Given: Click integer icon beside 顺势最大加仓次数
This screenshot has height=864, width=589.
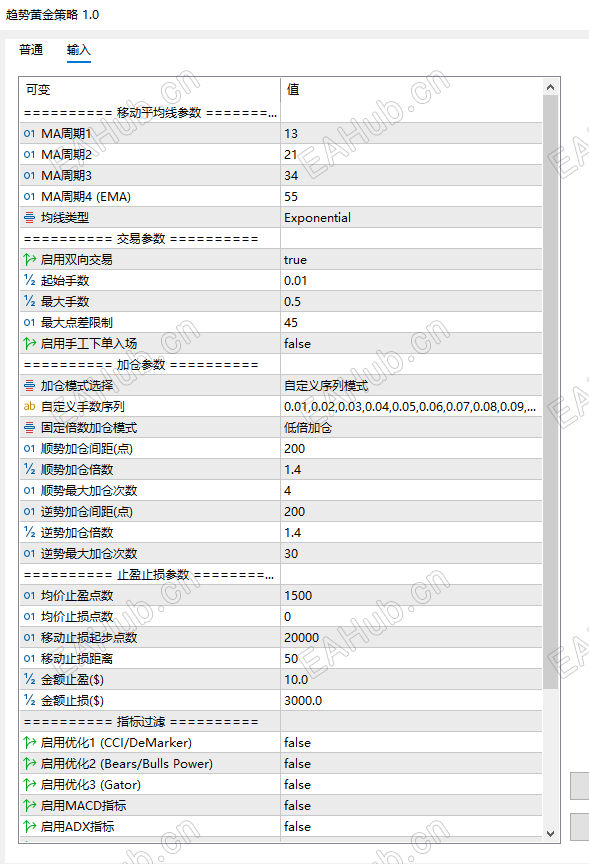Looking at the screenshot, I should [29, 490].
